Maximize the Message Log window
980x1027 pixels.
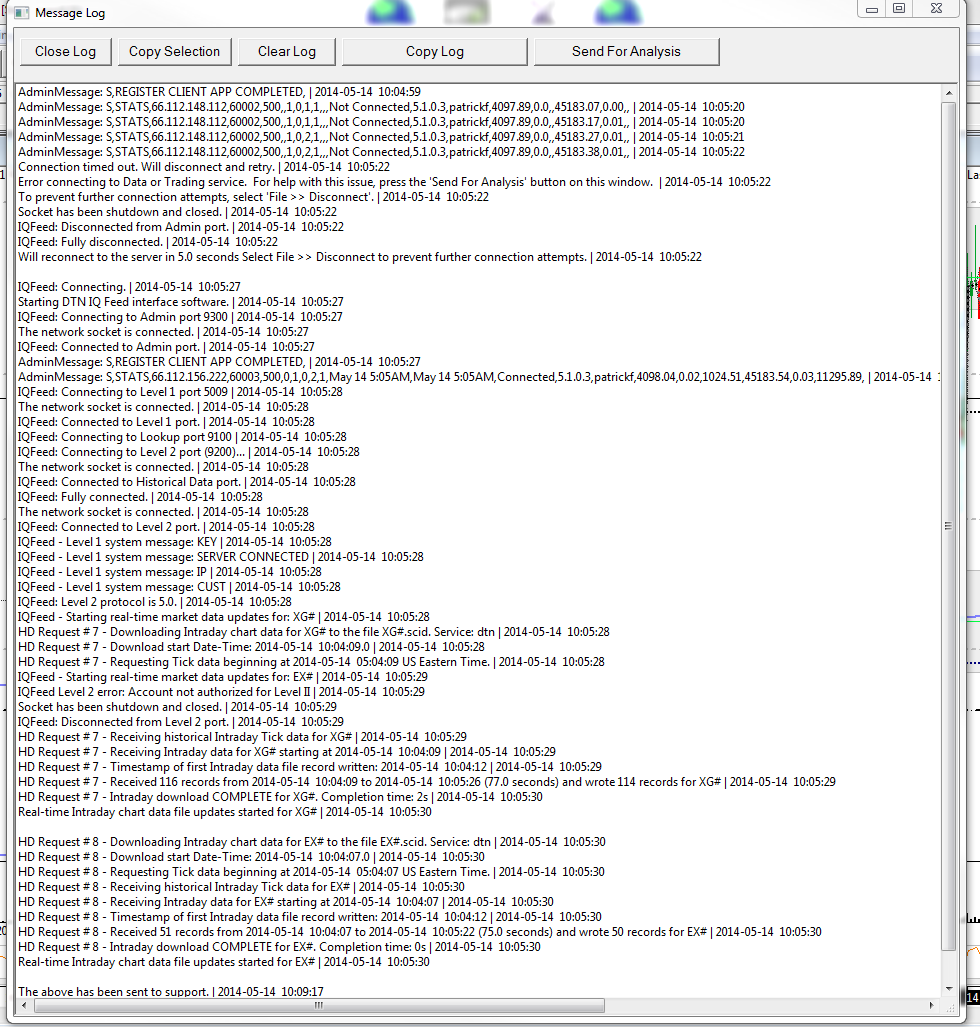point(899,9)
